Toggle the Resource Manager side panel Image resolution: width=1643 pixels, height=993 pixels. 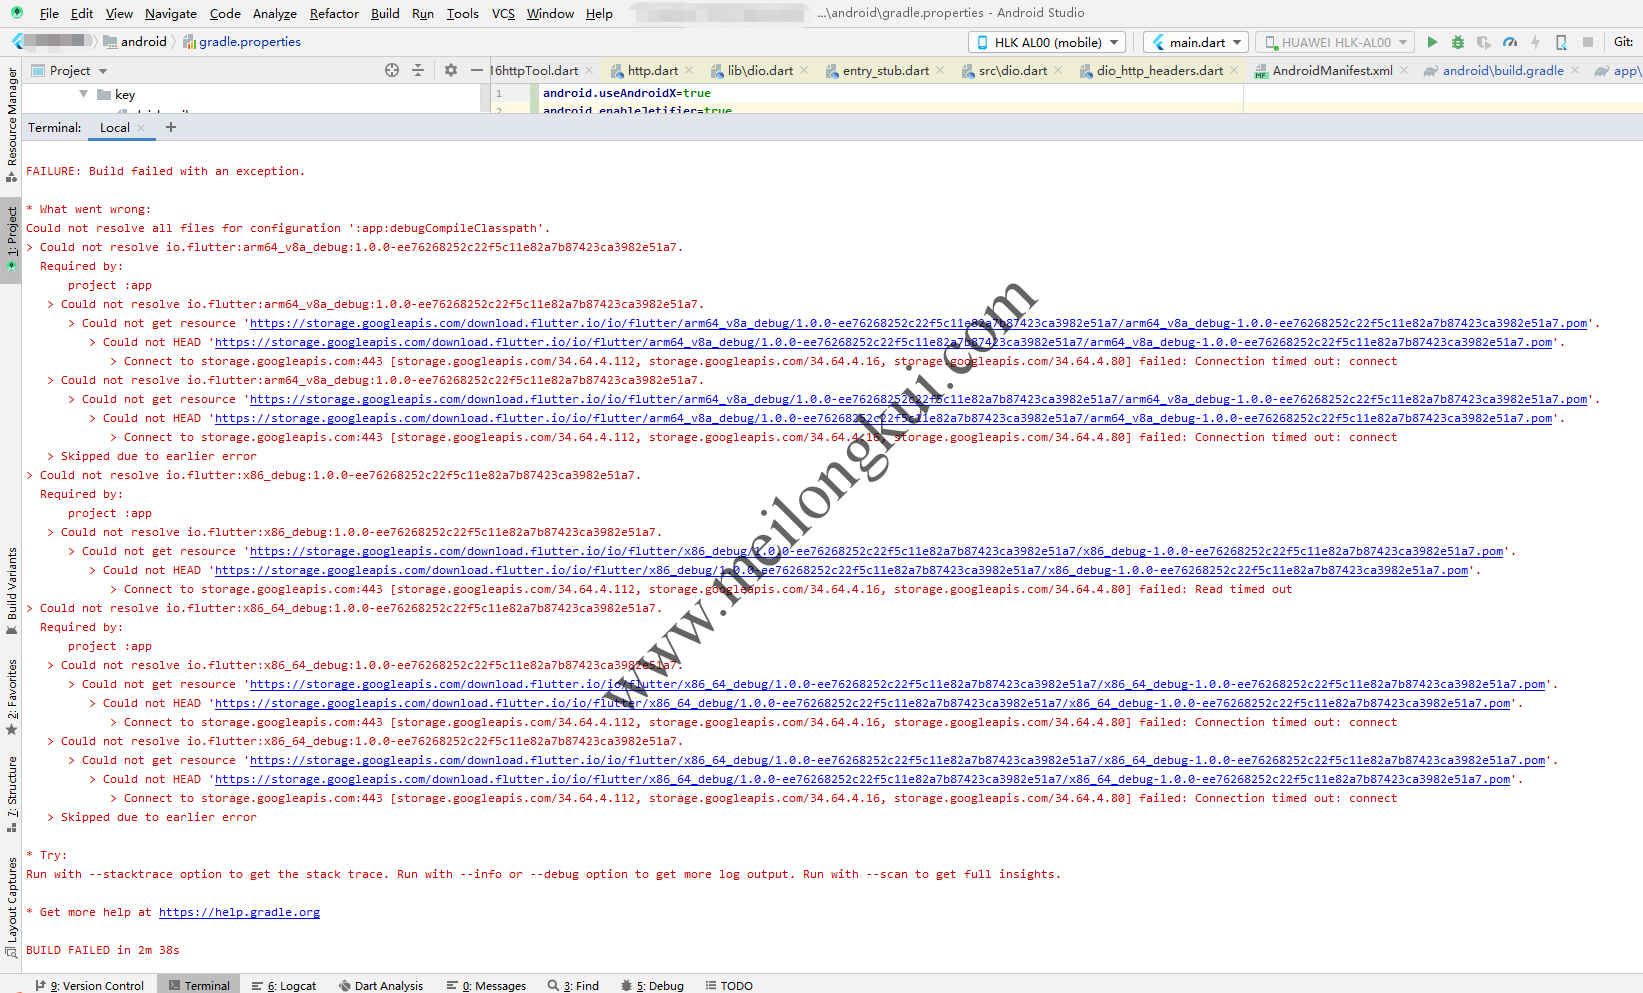pyautogui.click(x=11, y=124)
